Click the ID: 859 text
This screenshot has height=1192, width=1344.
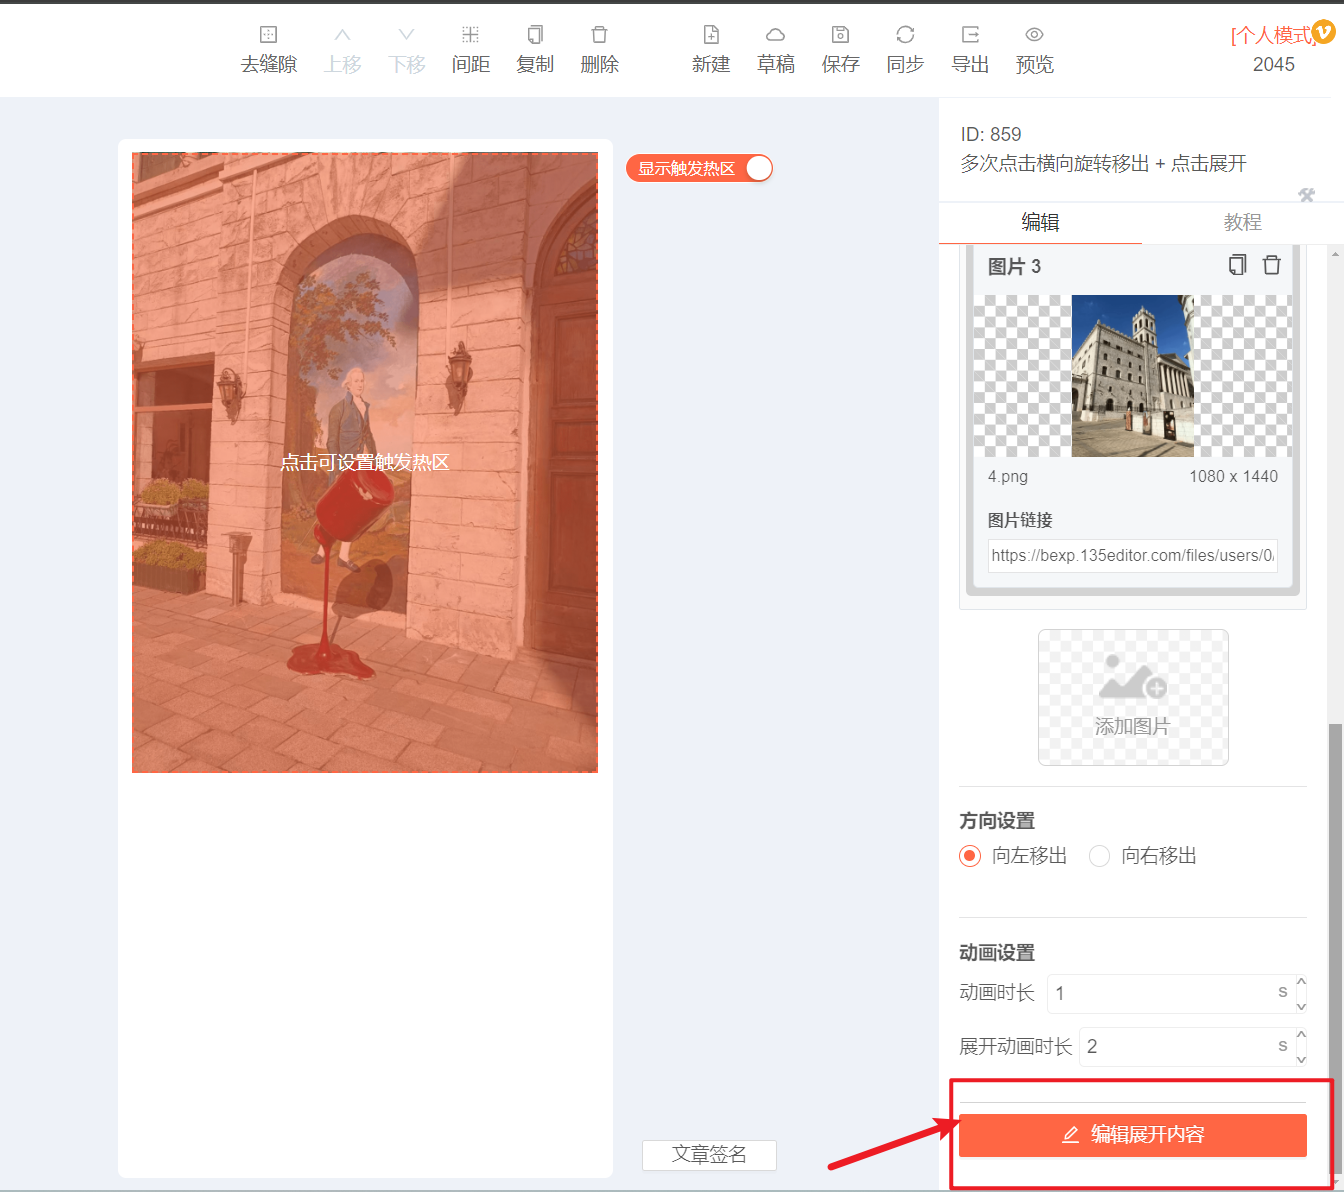991,134
